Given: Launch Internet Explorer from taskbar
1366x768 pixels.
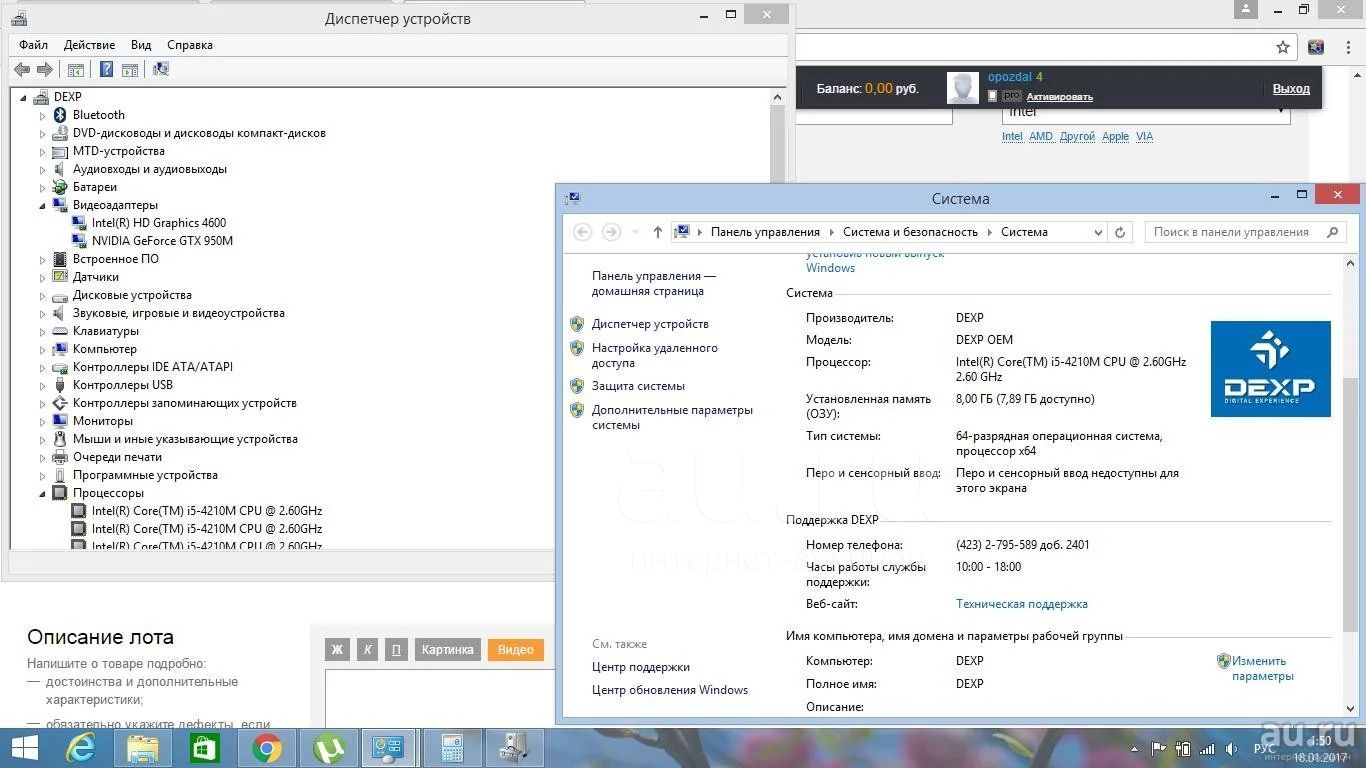Looking at the screenshot, I should pyautogui.click(x=82, y=748).
